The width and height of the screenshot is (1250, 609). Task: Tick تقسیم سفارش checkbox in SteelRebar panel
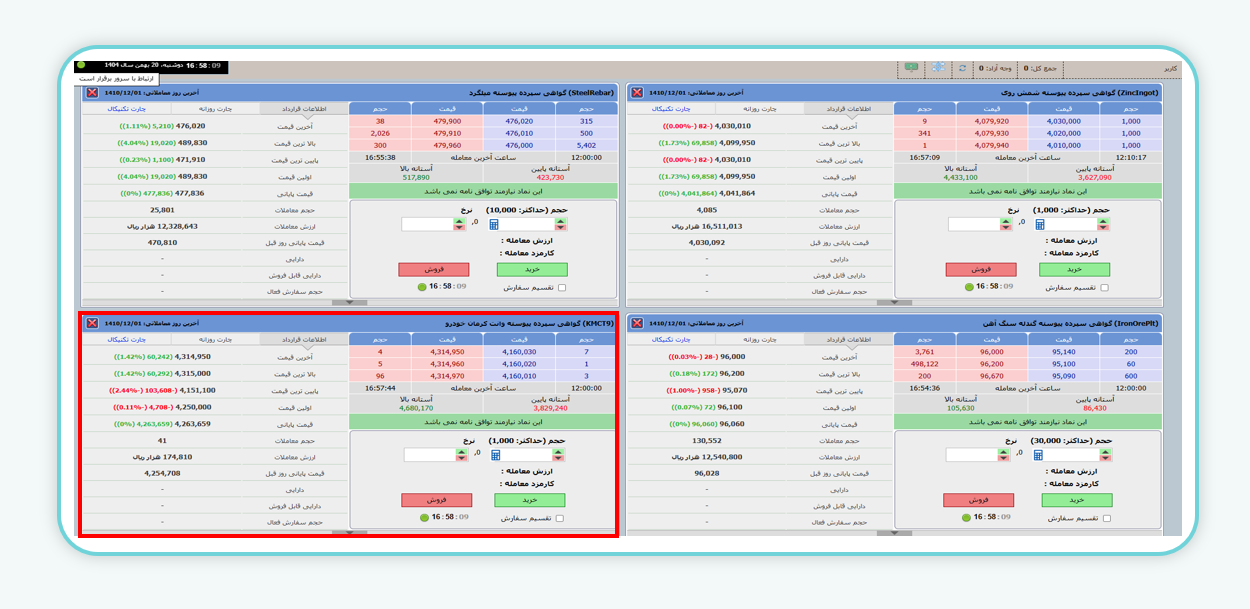560,288
